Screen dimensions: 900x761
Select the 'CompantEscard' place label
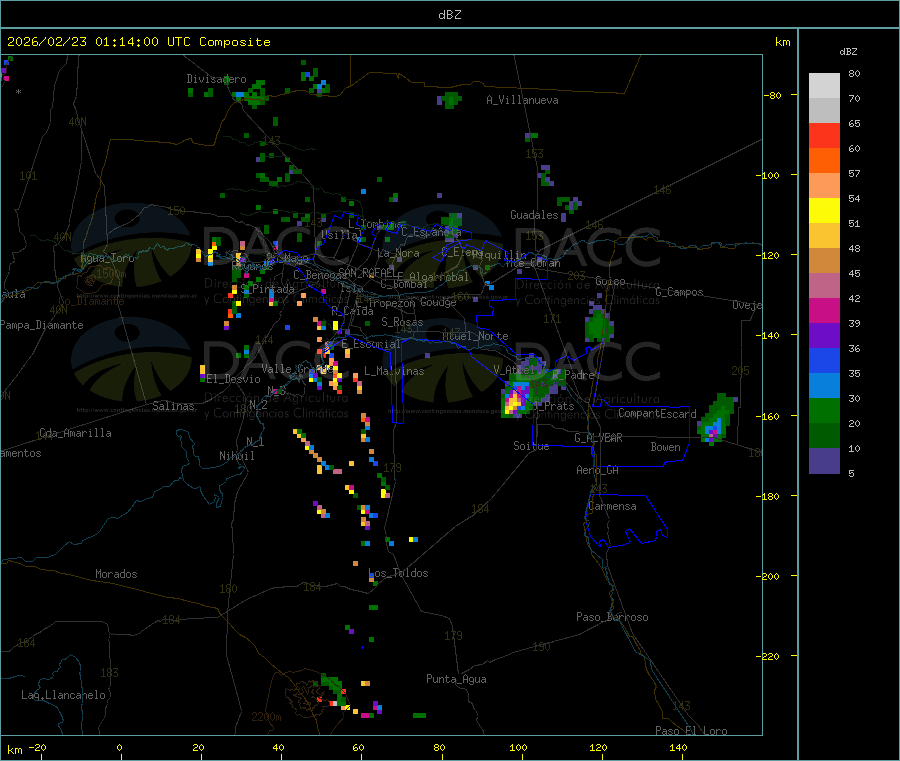[657, 413]
